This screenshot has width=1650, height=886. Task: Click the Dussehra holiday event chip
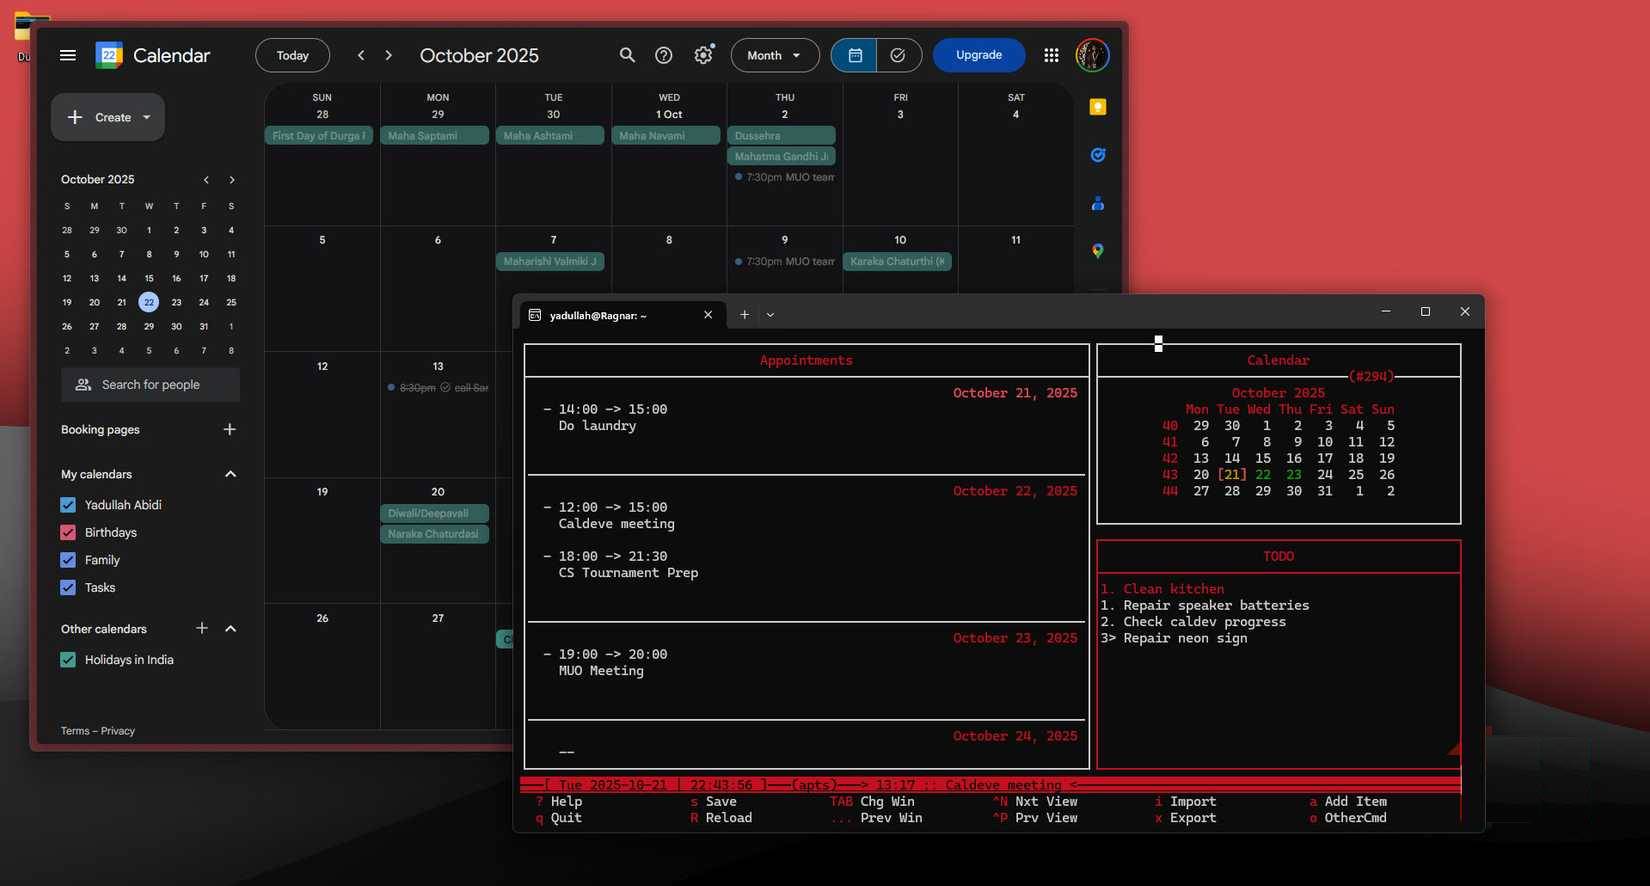781,135
